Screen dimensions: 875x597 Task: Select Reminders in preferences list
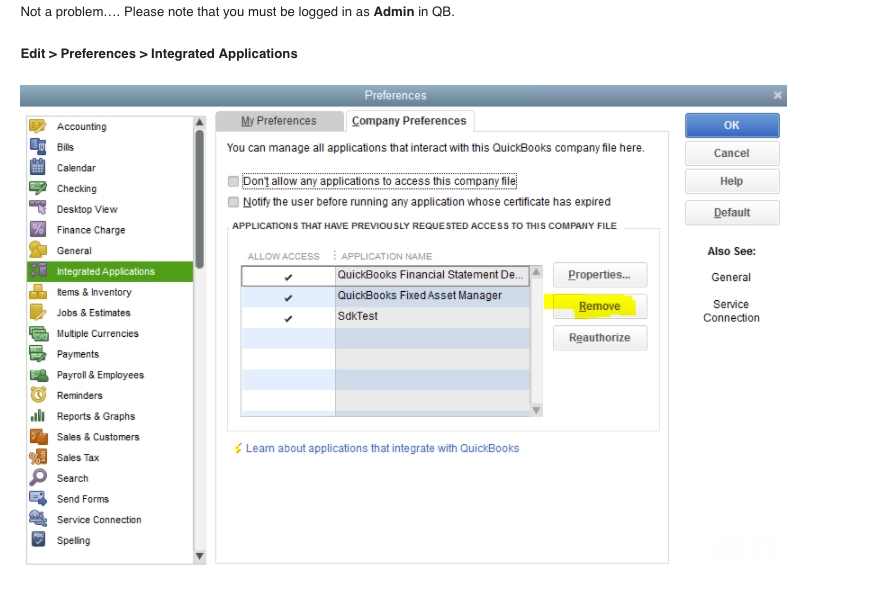(x=110, y=395)
